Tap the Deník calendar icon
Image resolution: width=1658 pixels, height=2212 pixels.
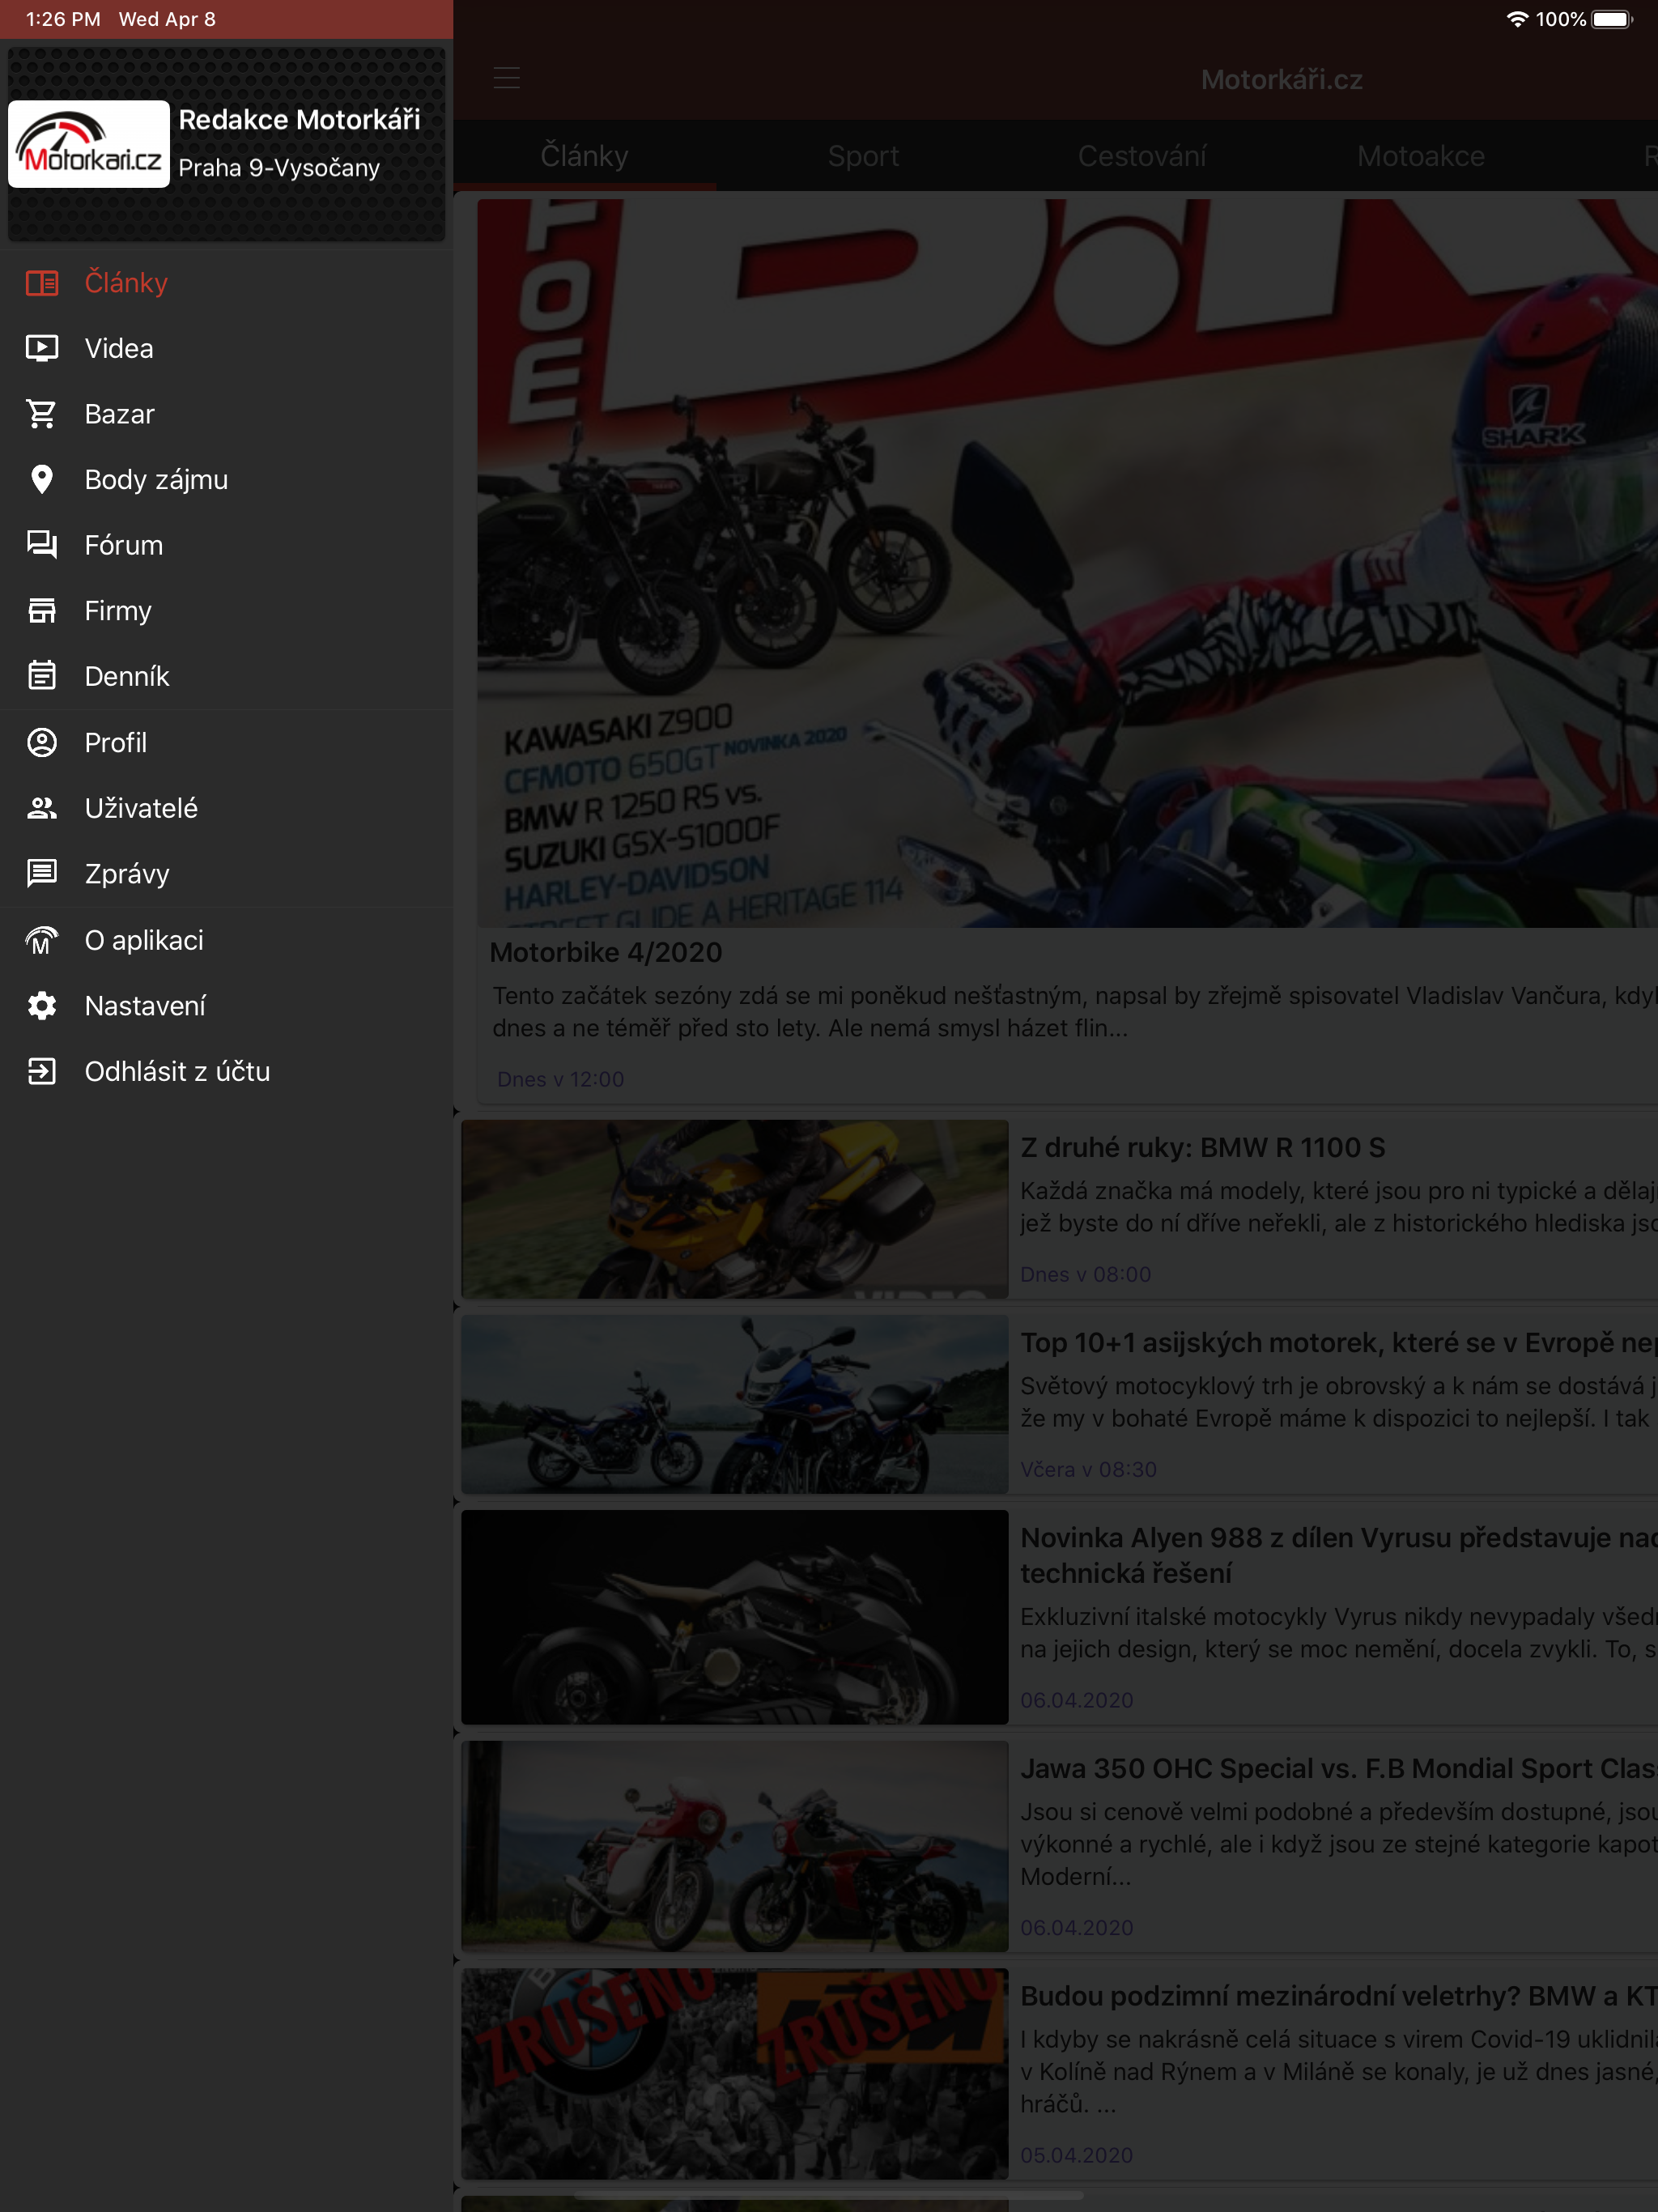(x=41, y=676)
